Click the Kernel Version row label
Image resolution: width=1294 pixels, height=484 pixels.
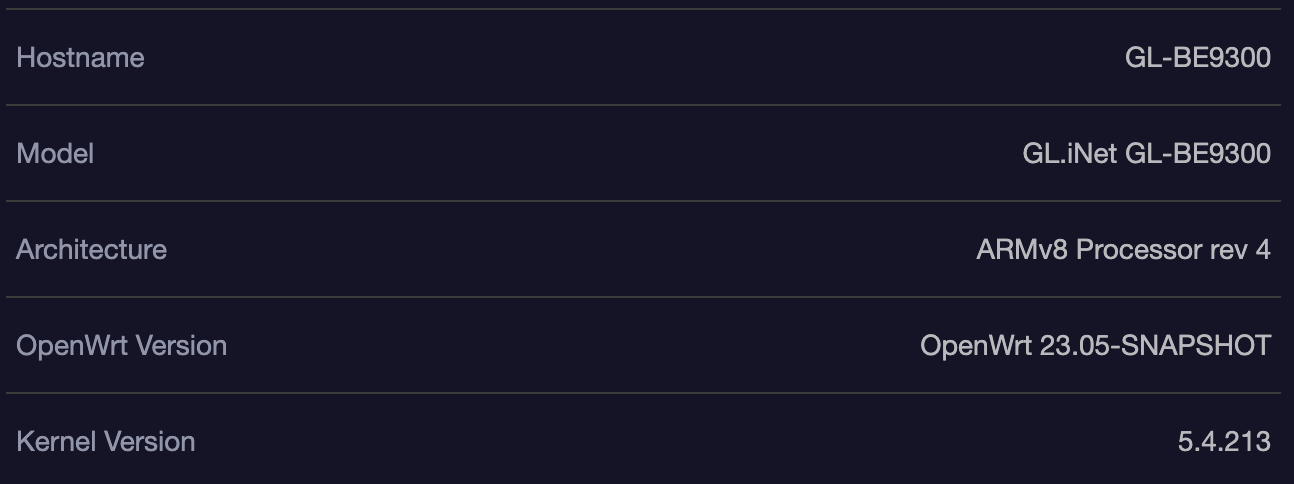(105, 442)
